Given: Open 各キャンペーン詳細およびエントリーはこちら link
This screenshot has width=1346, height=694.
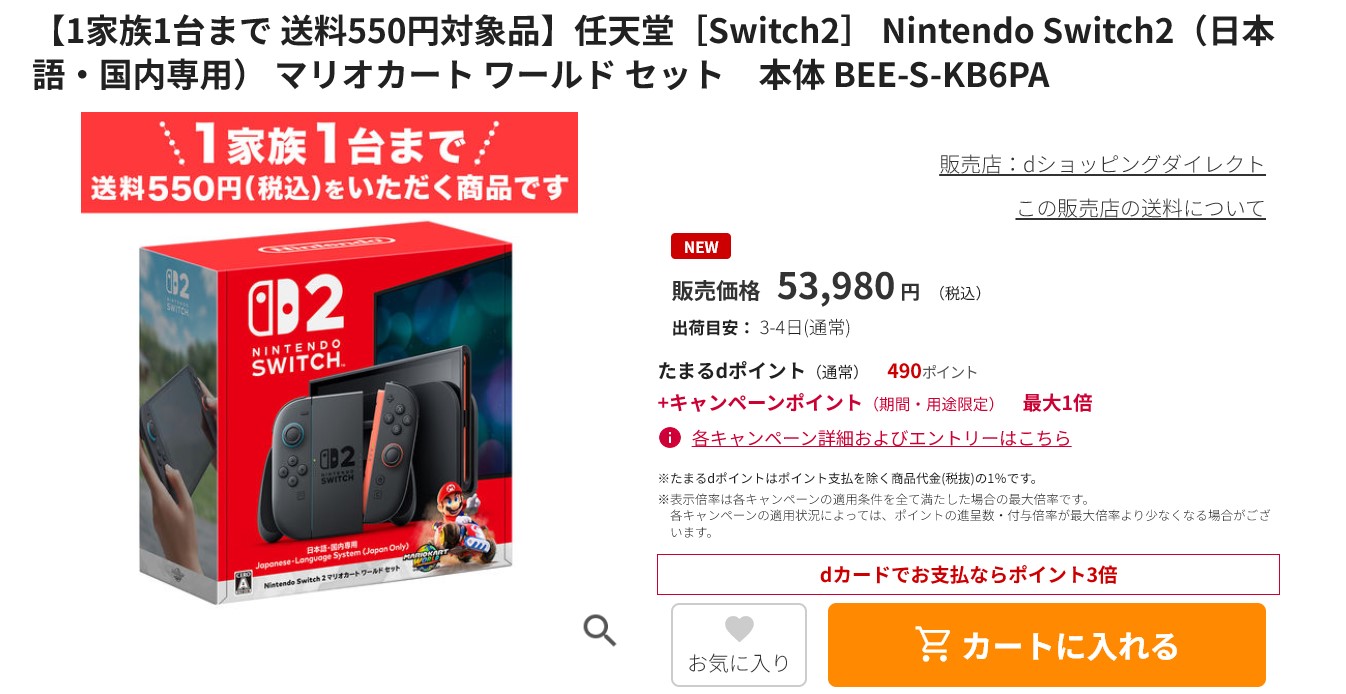Looking at the screenshot, I should 881,438.
